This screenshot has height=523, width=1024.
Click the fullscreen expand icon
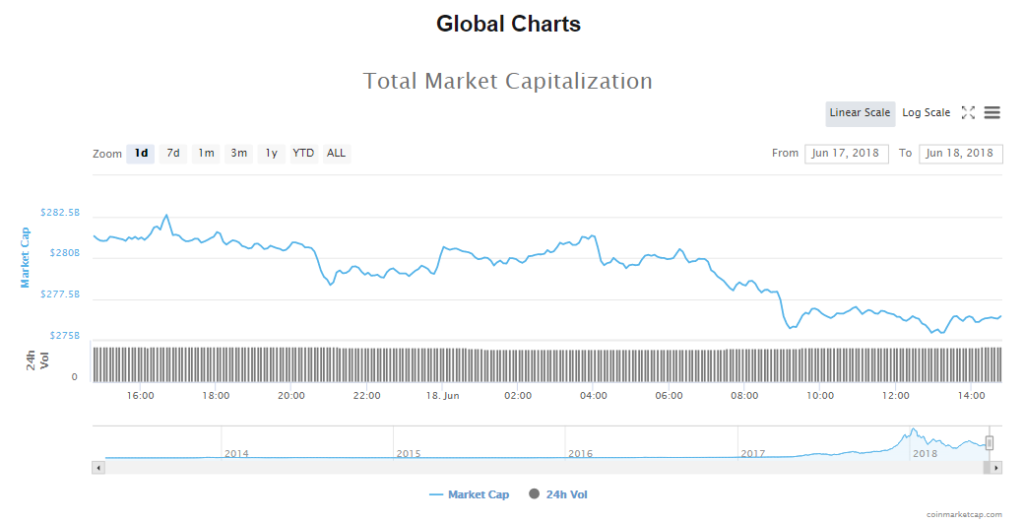pos(968,113)
